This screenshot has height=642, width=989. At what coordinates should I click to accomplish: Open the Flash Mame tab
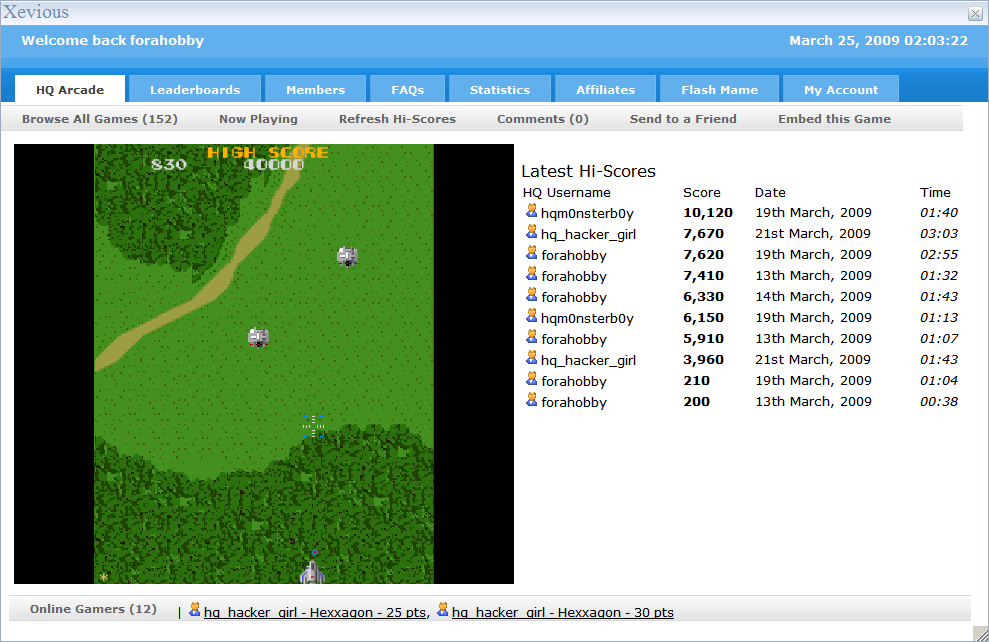click(719, 90)
